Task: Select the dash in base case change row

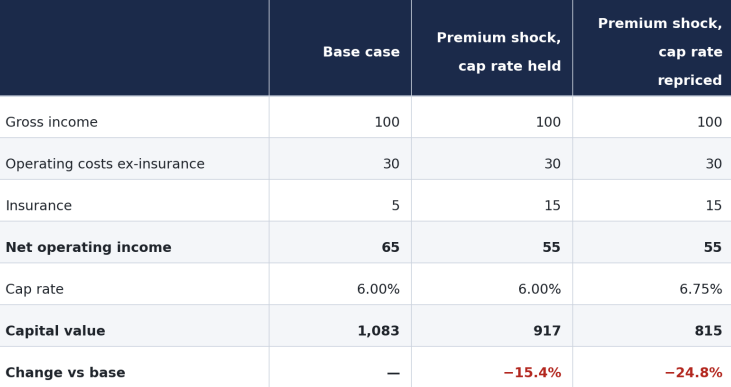Action: click(393, 373)
